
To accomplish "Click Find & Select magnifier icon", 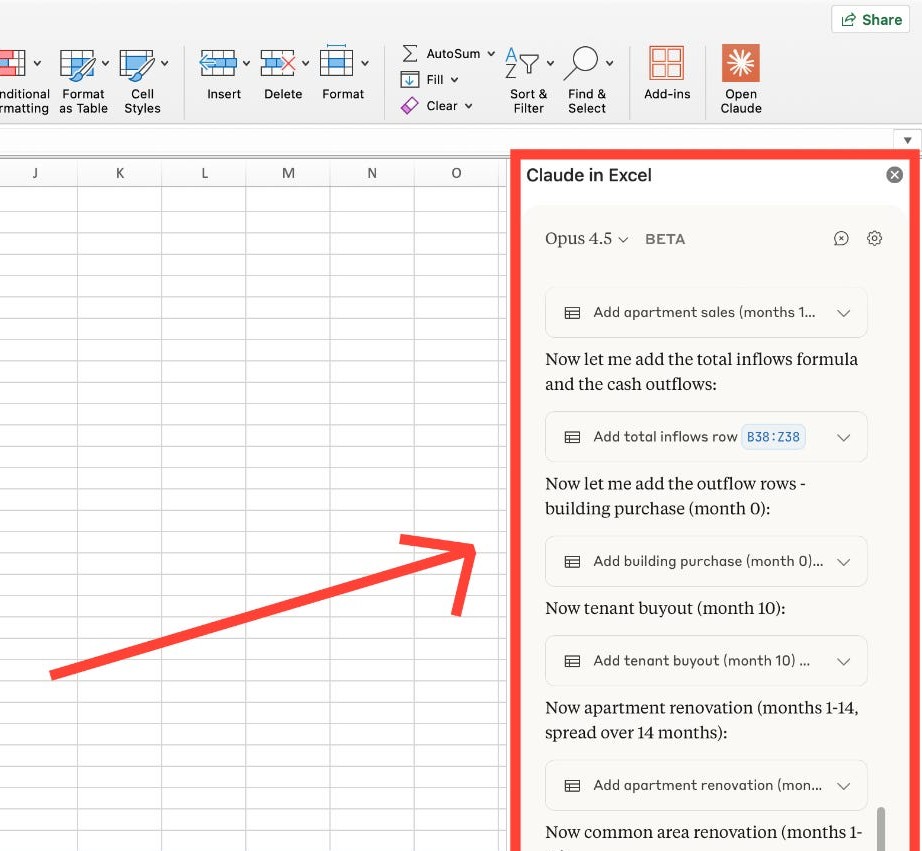I will click(581, 63).
